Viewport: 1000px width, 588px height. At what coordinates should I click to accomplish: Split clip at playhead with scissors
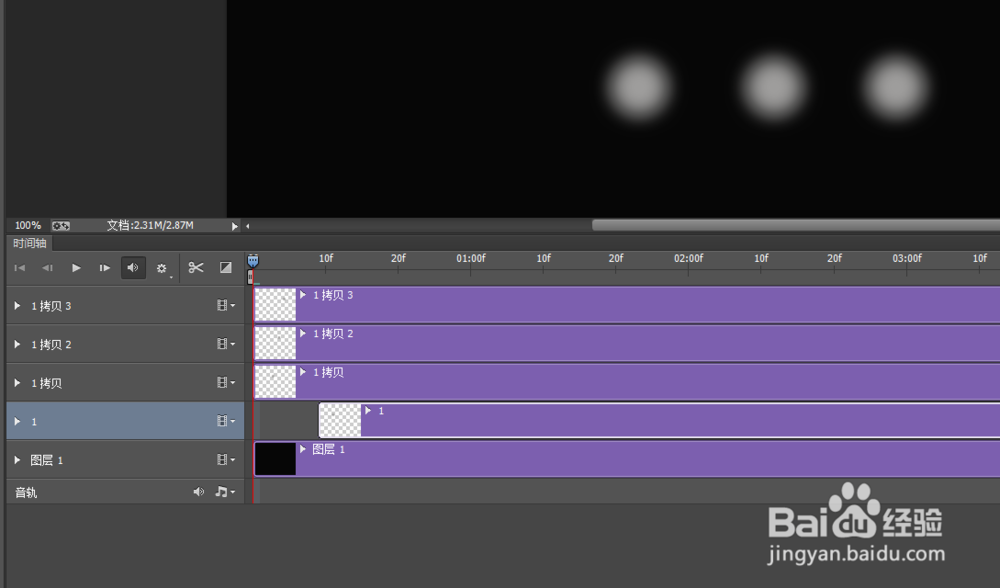[x=196, y=268]
